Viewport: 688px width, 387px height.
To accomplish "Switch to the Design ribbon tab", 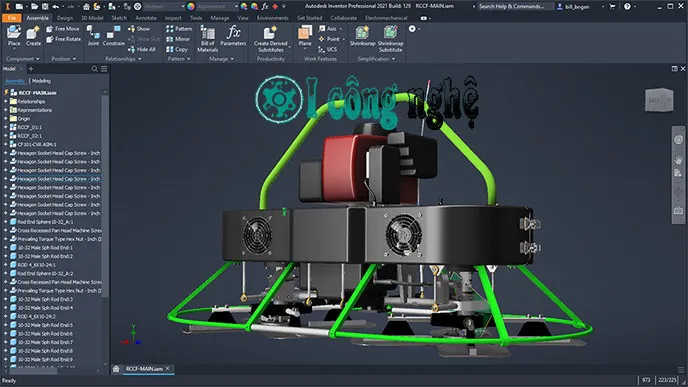I will (x=64, y=18).
